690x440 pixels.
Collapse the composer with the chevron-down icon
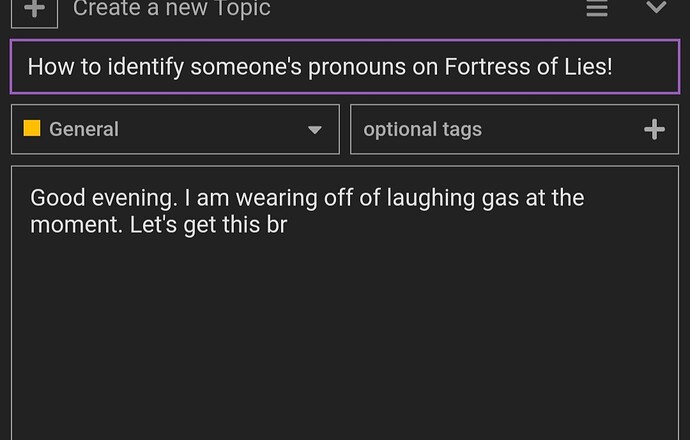(x=656, y=7)
